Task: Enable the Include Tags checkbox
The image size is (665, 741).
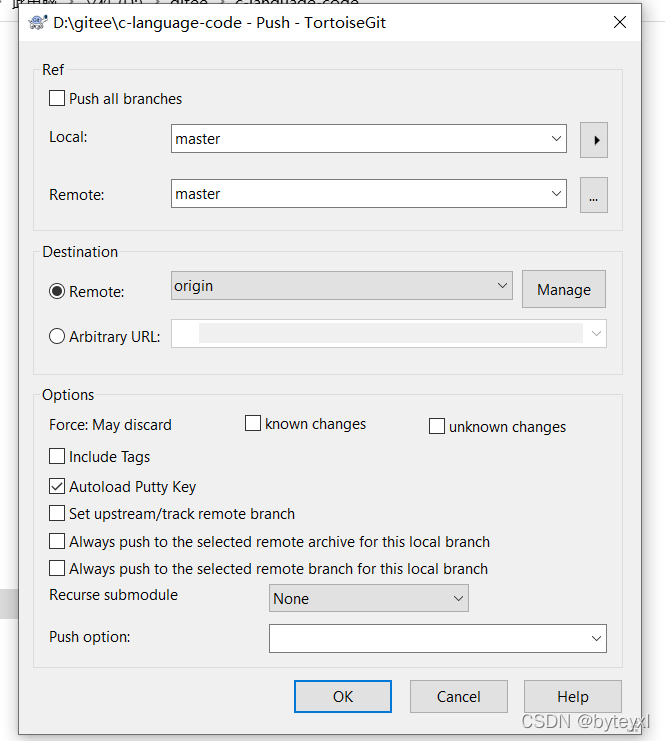Action: point(57,457)
